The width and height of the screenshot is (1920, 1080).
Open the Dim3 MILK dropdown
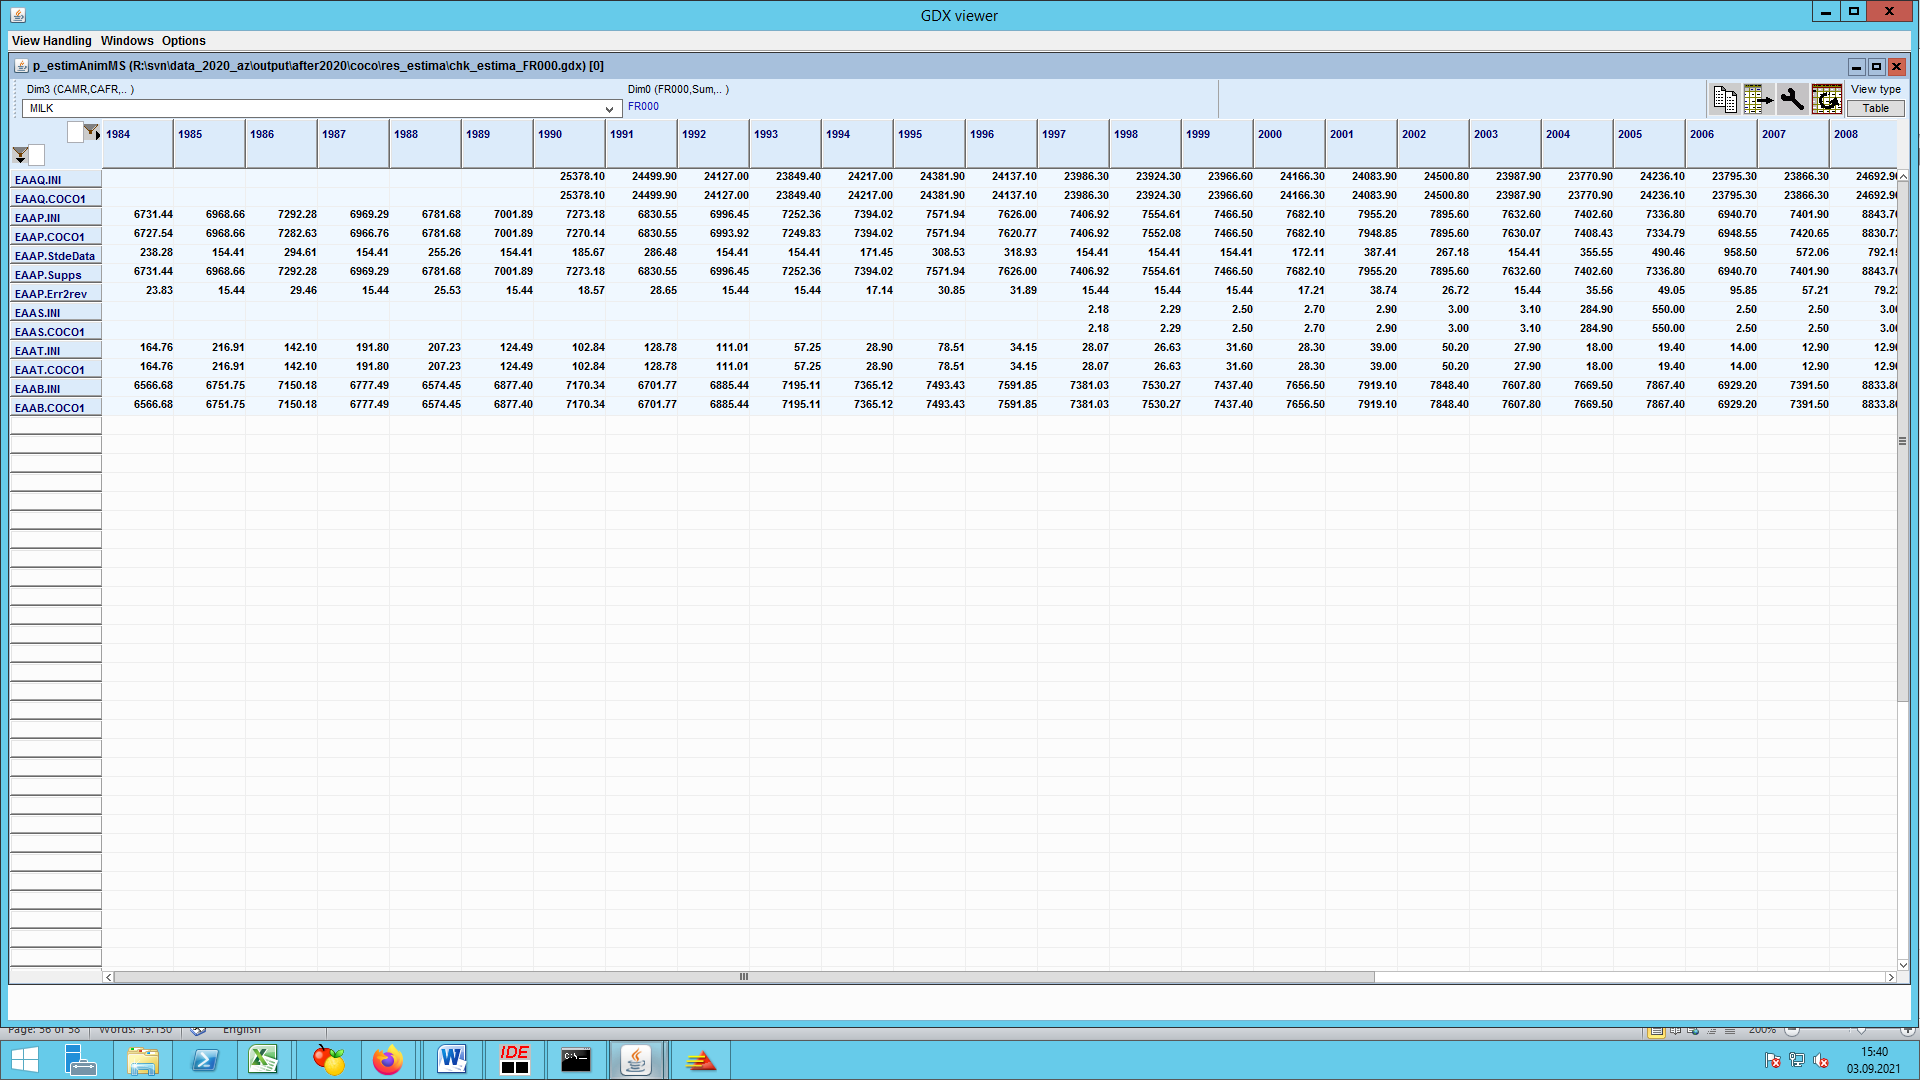[x=322, y=108]
